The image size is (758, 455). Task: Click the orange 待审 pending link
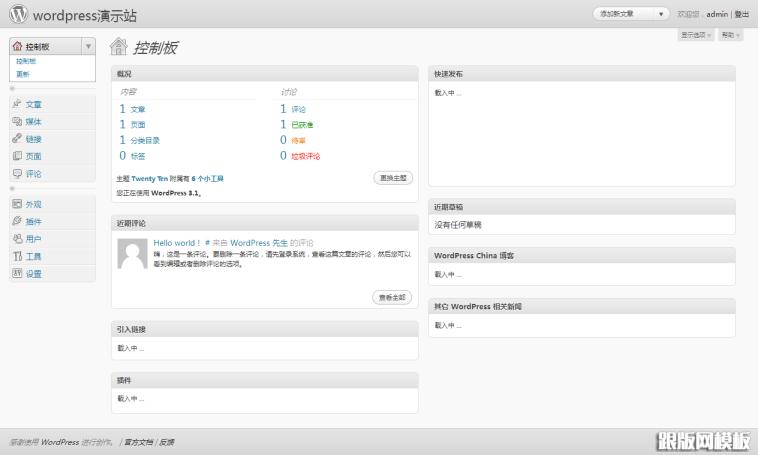(298, 140)
